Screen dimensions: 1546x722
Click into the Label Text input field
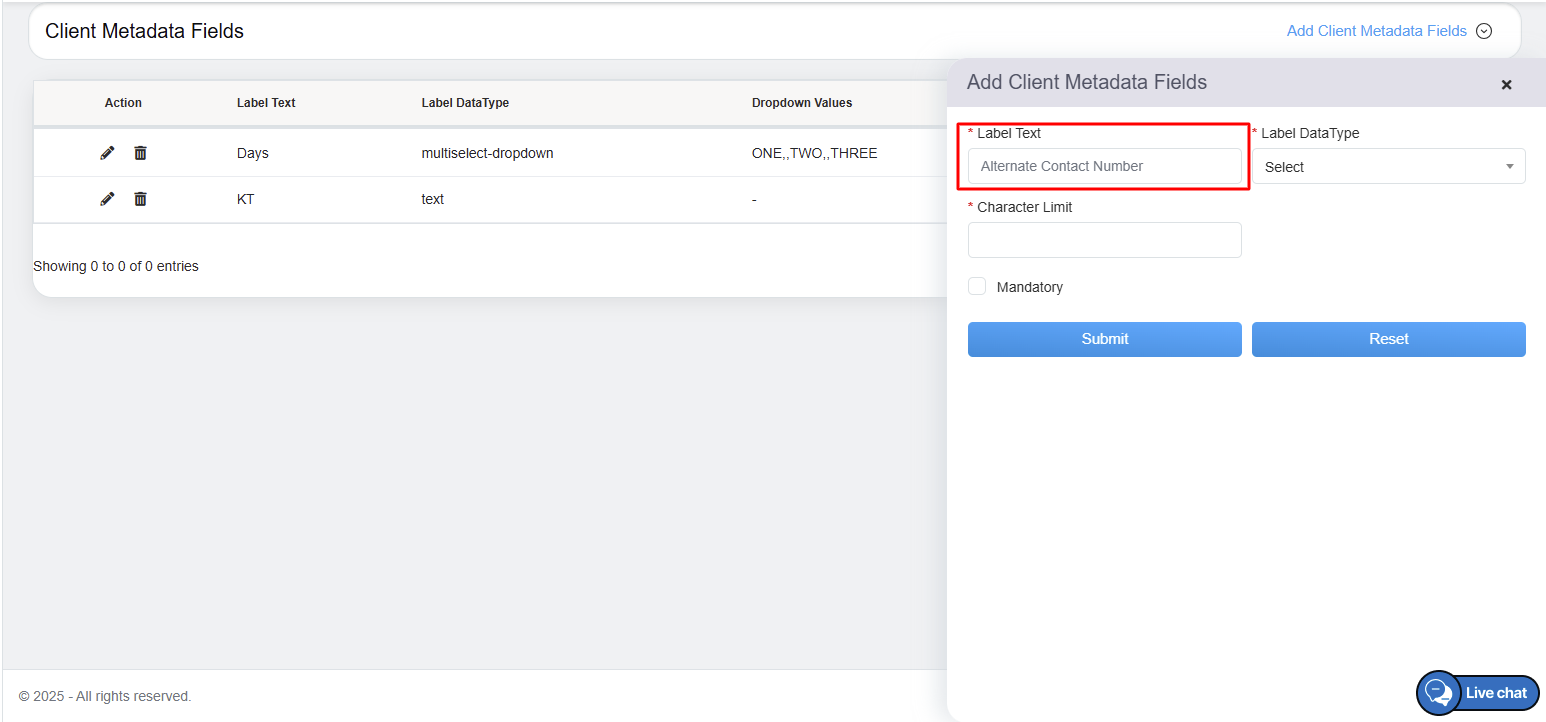(x=1104, y=166)
